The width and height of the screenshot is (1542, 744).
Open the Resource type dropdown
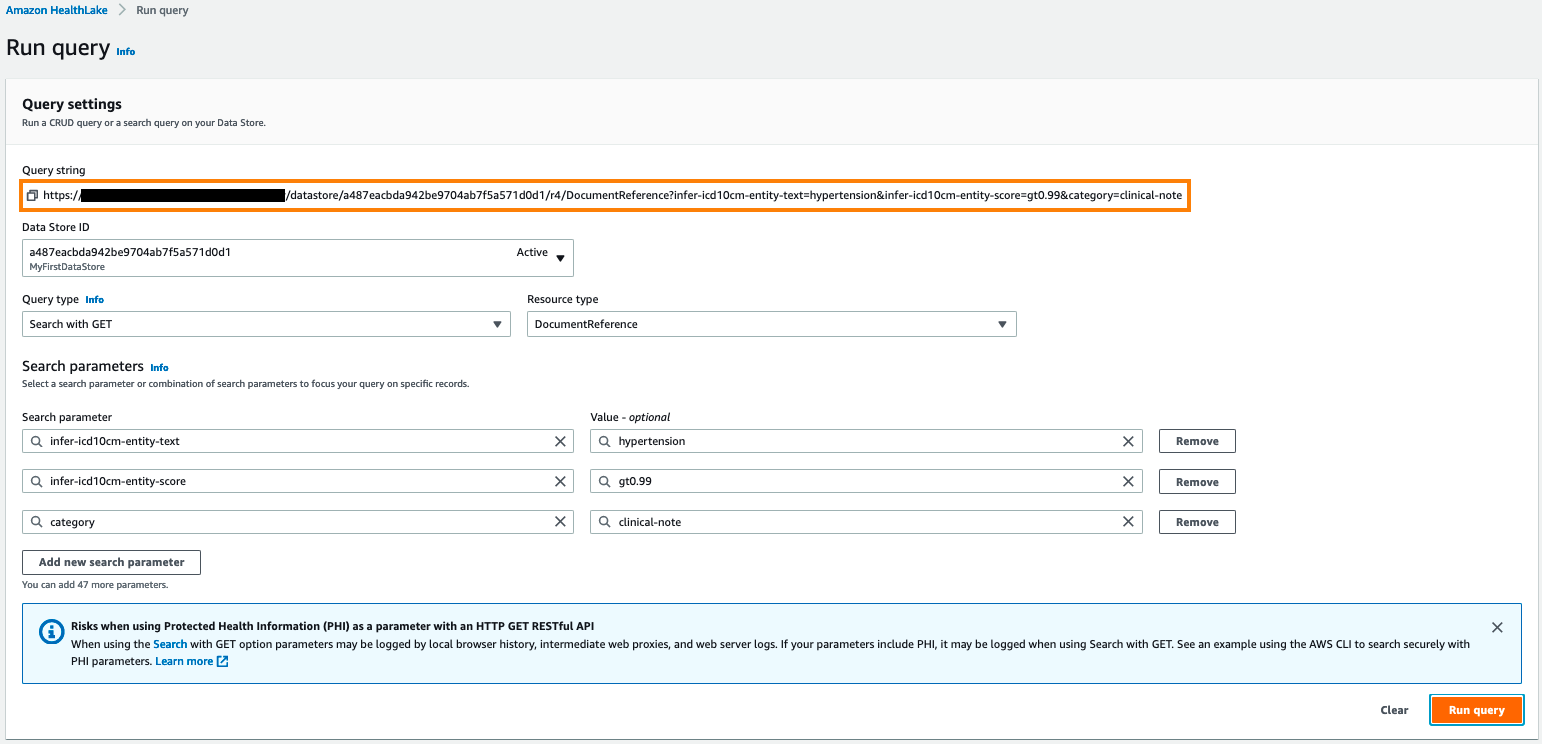(x=771, y=324)
